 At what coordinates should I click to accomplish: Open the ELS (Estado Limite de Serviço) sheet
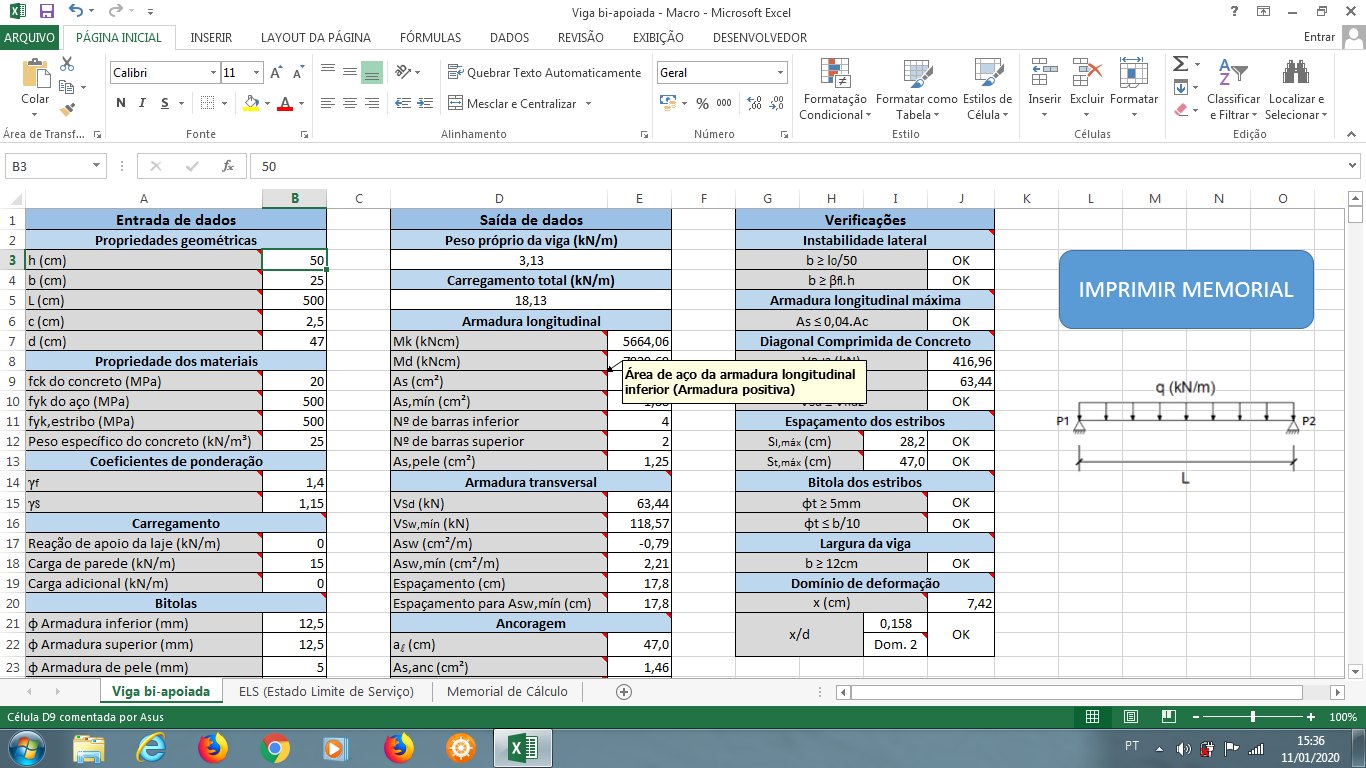coord(326,691)
